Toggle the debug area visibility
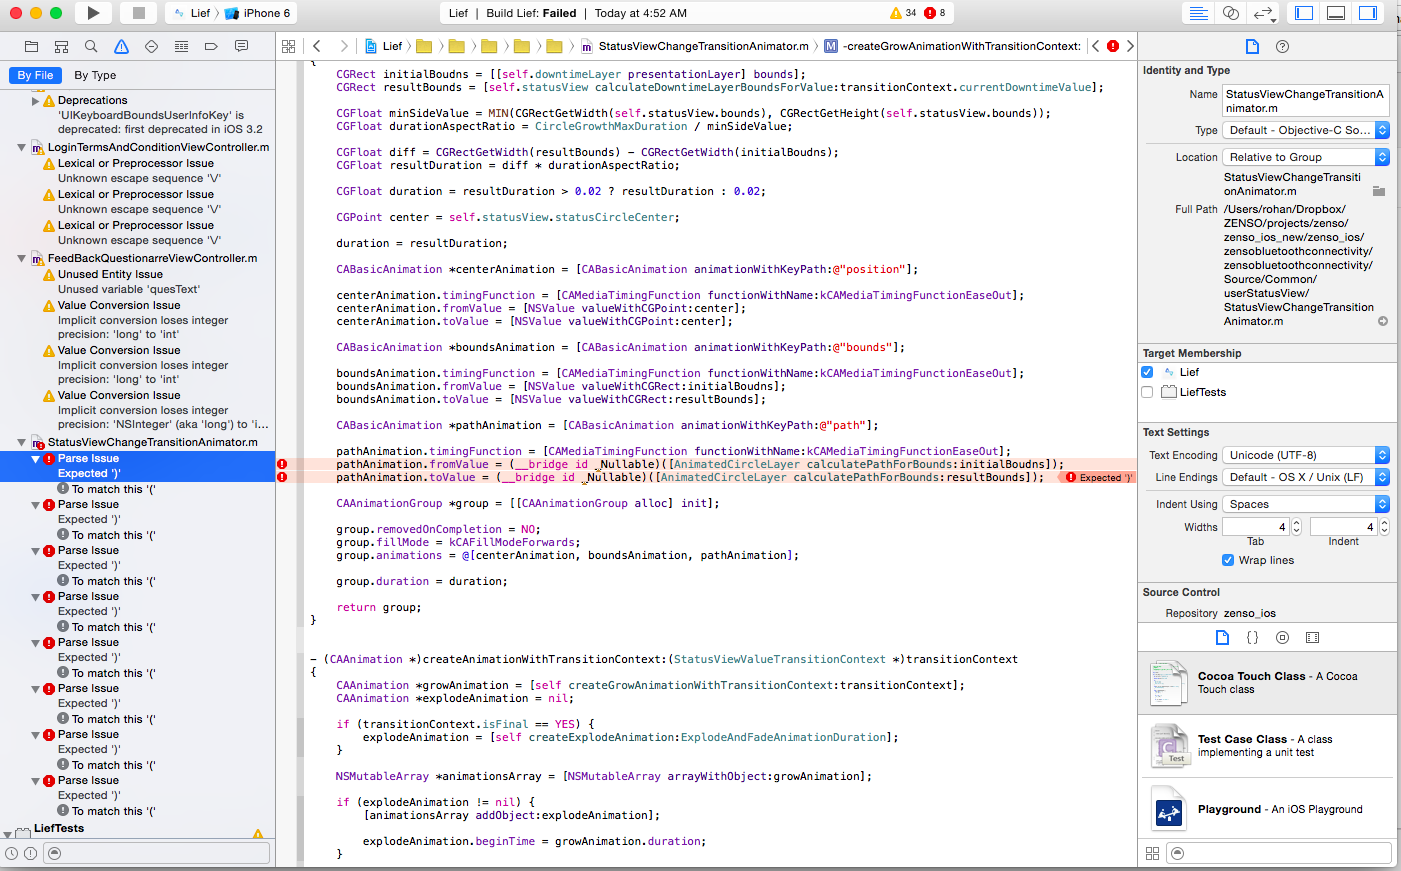The image size is (1401, 871). [x=1336, y=13]
